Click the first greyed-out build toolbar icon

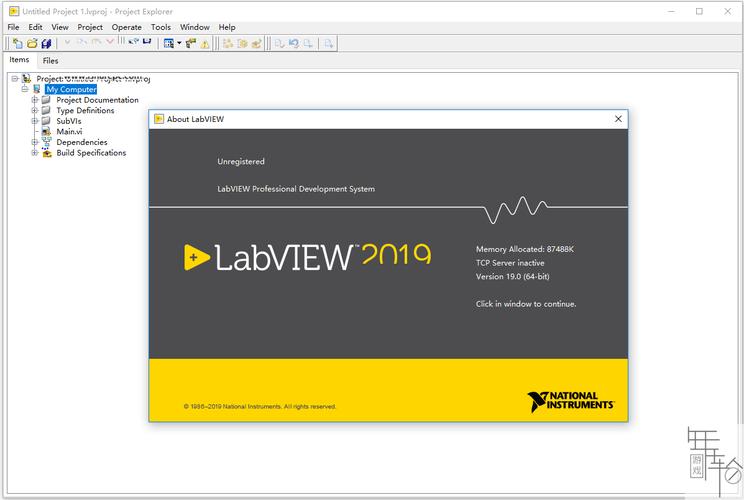(228, 44)
